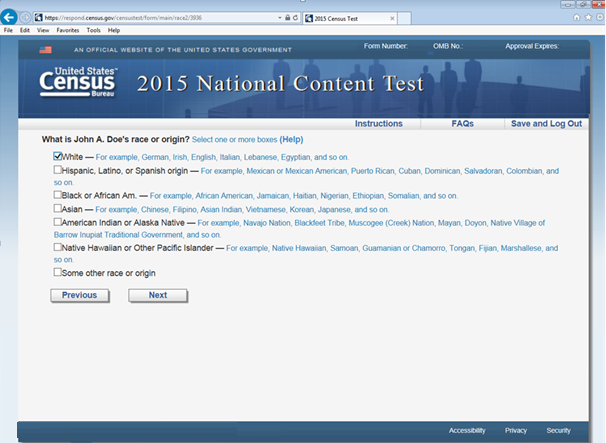The height and width of the screenshot is (443, 606).
Task: Check Some other race or origin box
Action: click(58, 272)
